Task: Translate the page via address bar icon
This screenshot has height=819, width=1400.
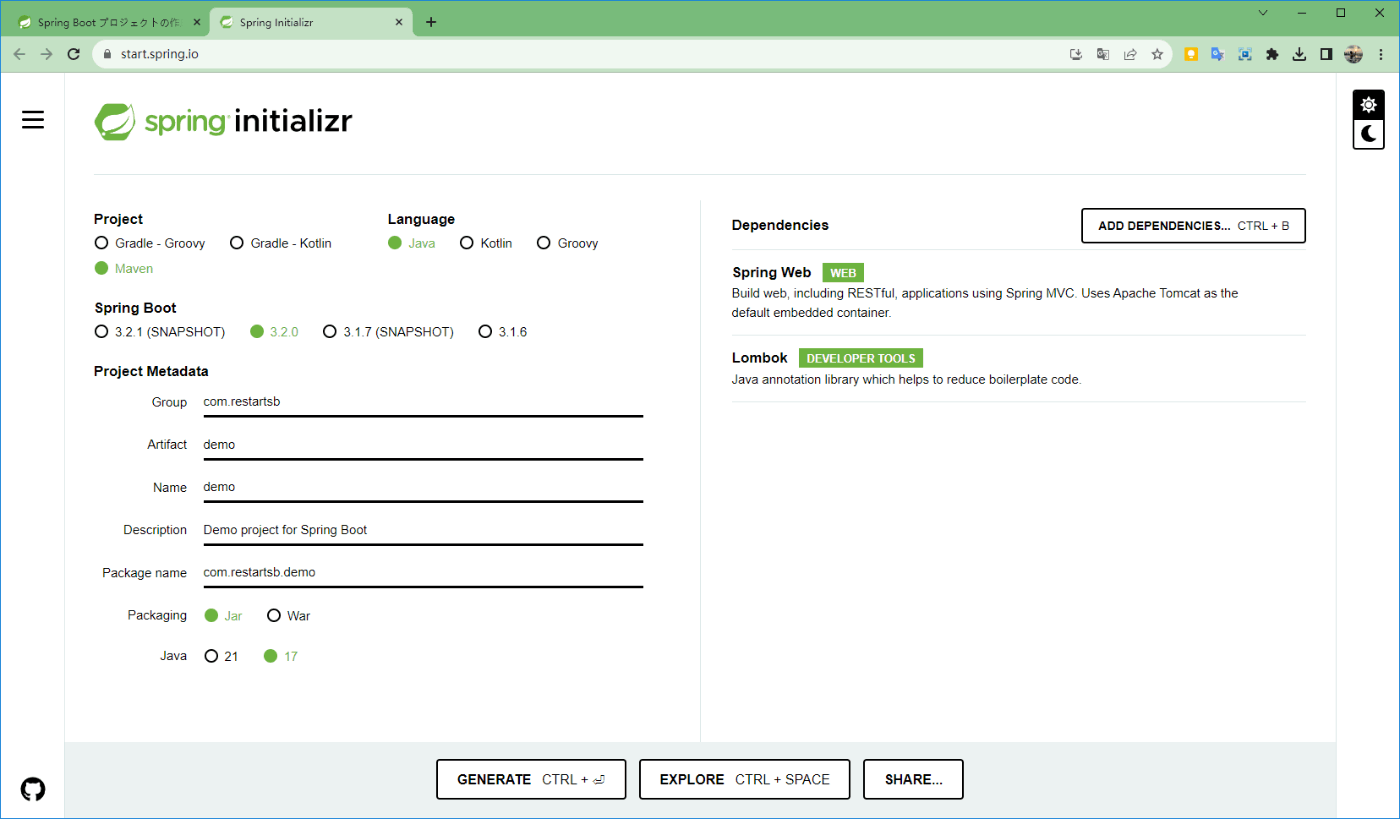Action: [1103, 54]
